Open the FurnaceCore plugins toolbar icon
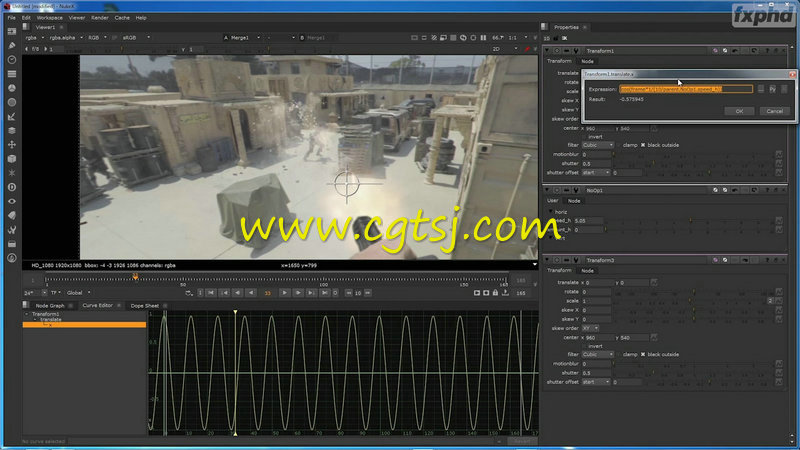 (x=12, y=258)
